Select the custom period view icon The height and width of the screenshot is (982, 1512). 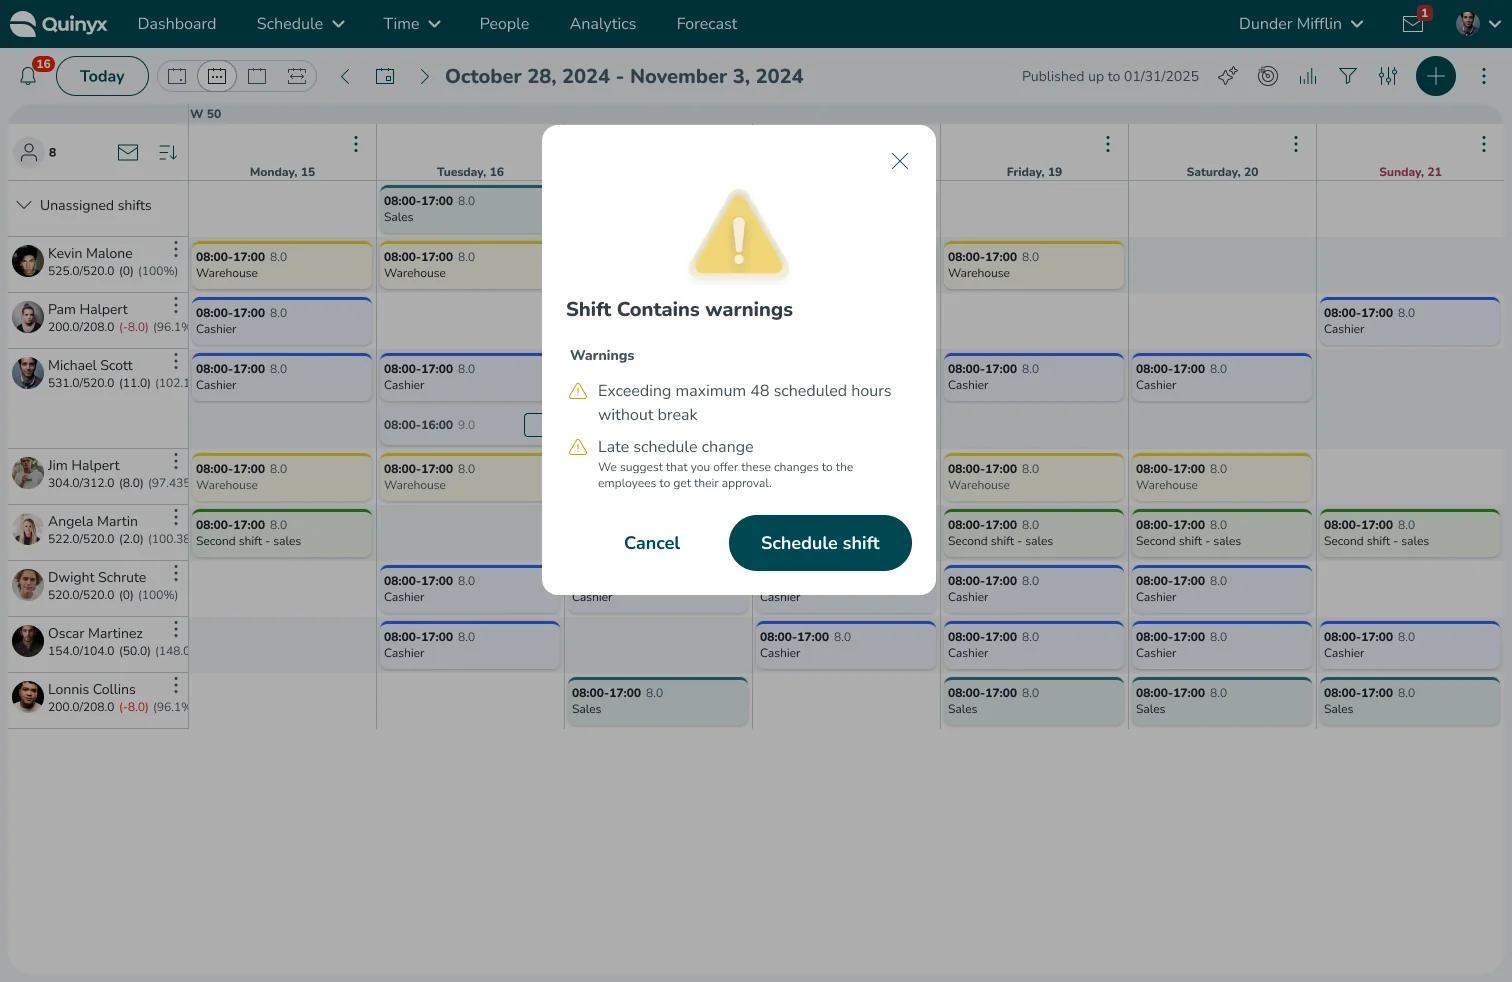tap(297, 76)
